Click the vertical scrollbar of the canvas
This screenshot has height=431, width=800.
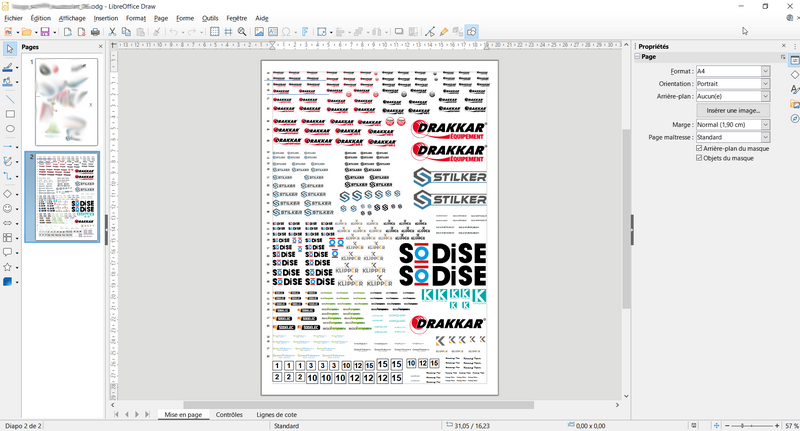626,220
